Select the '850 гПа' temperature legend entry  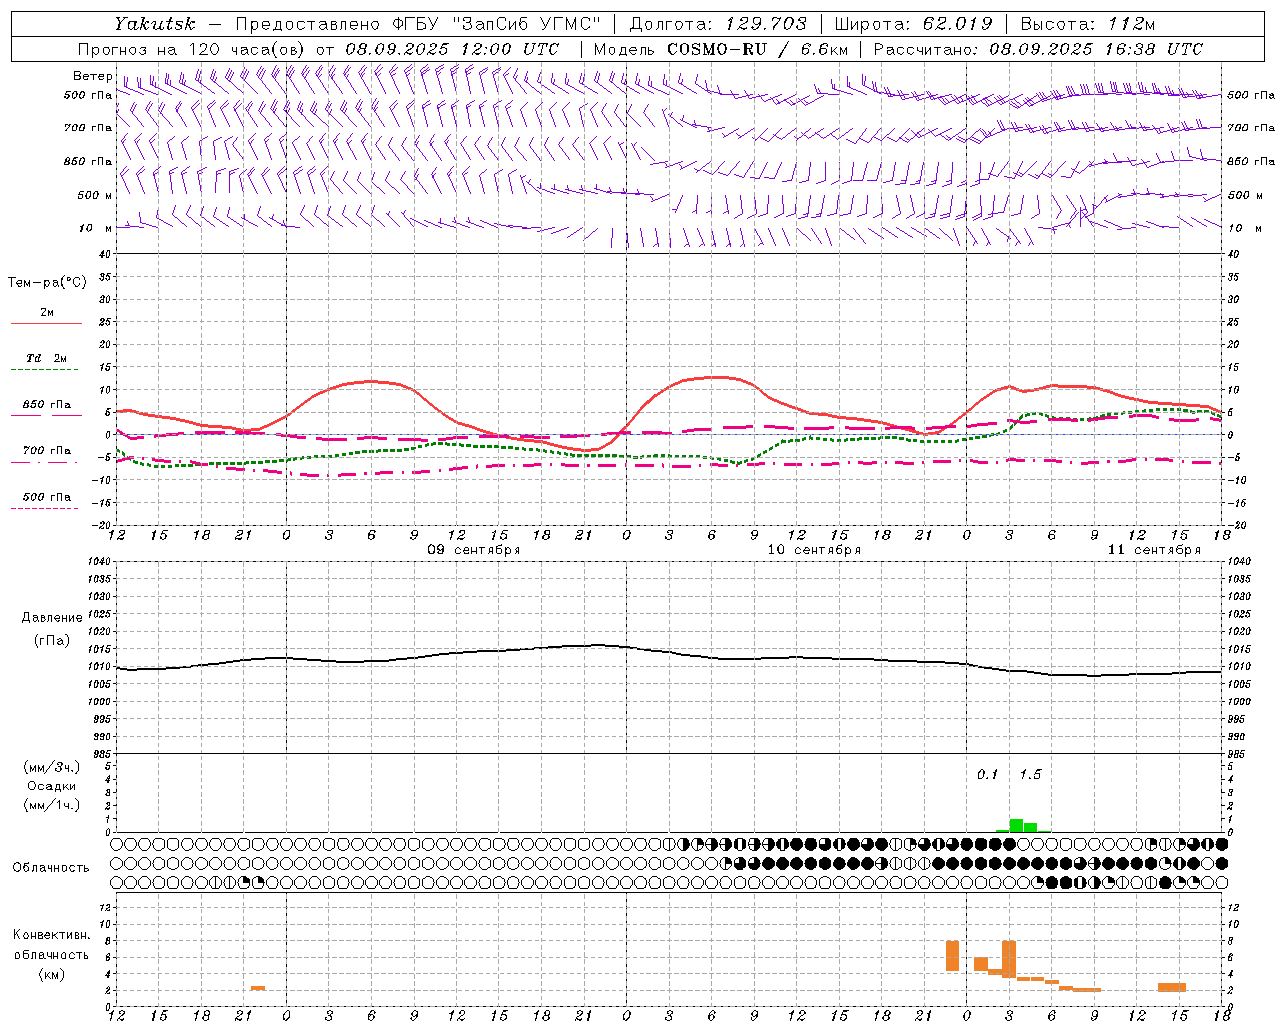pos(46,405)
